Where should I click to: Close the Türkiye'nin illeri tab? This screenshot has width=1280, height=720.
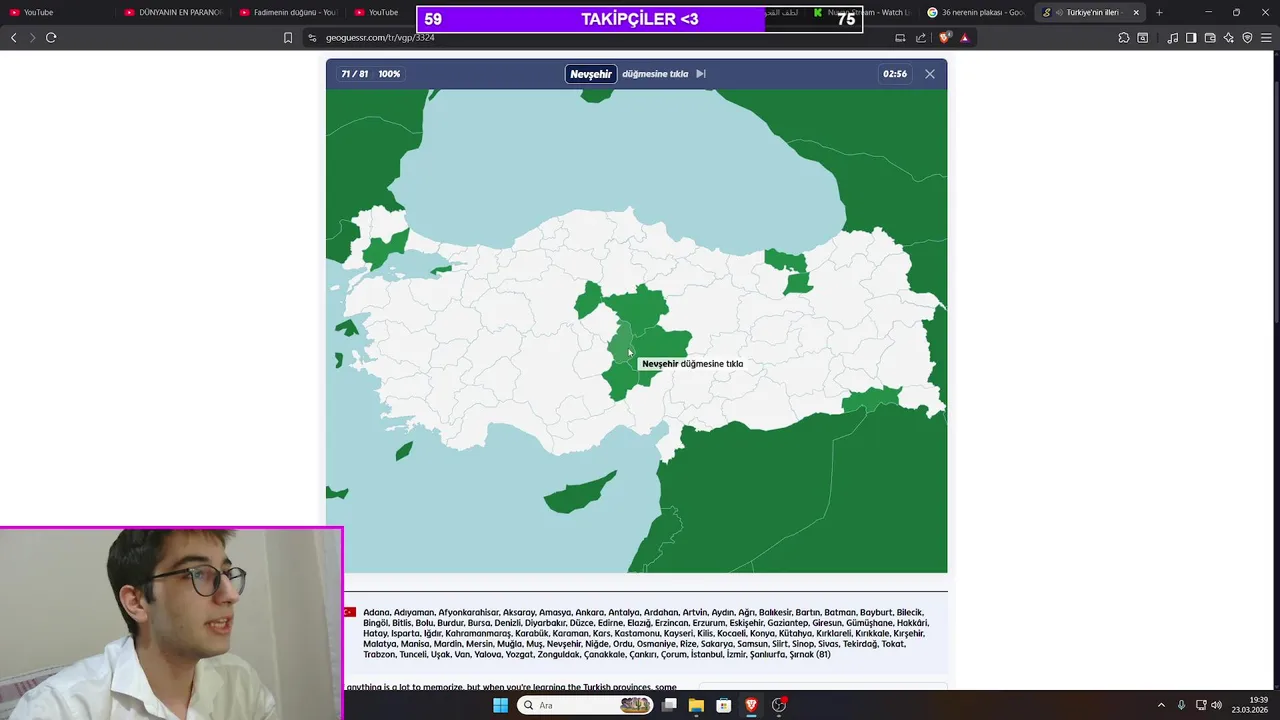(x=1136, y=12)
